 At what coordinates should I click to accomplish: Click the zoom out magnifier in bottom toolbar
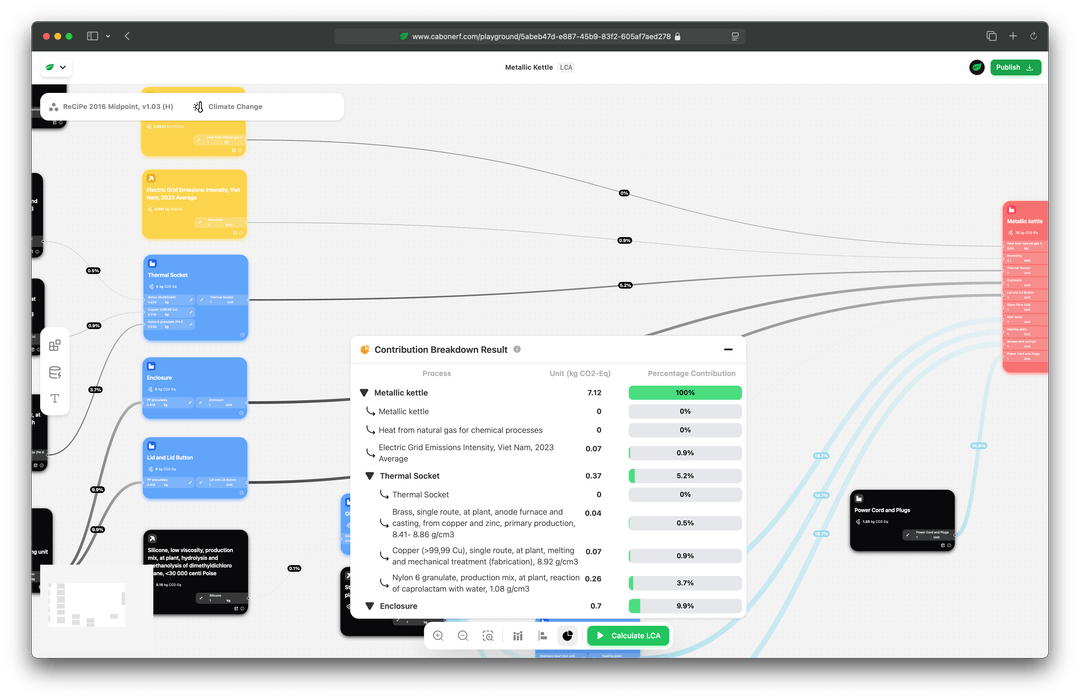(x=463, y=635)
